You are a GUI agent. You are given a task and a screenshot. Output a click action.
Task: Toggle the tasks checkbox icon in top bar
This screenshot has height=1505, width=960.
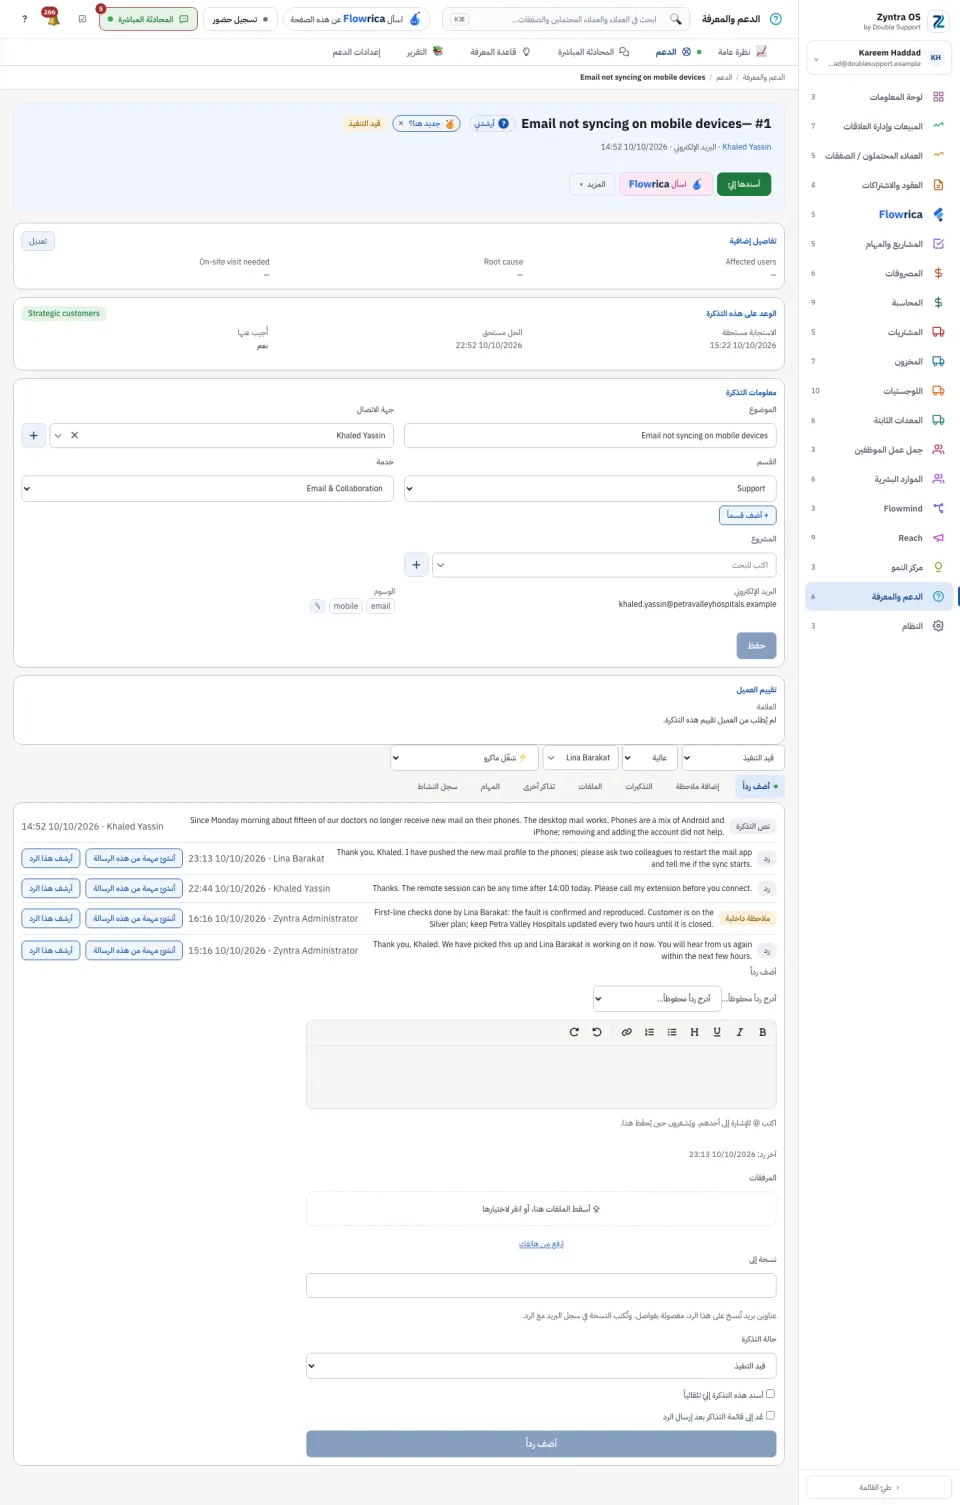82,19
